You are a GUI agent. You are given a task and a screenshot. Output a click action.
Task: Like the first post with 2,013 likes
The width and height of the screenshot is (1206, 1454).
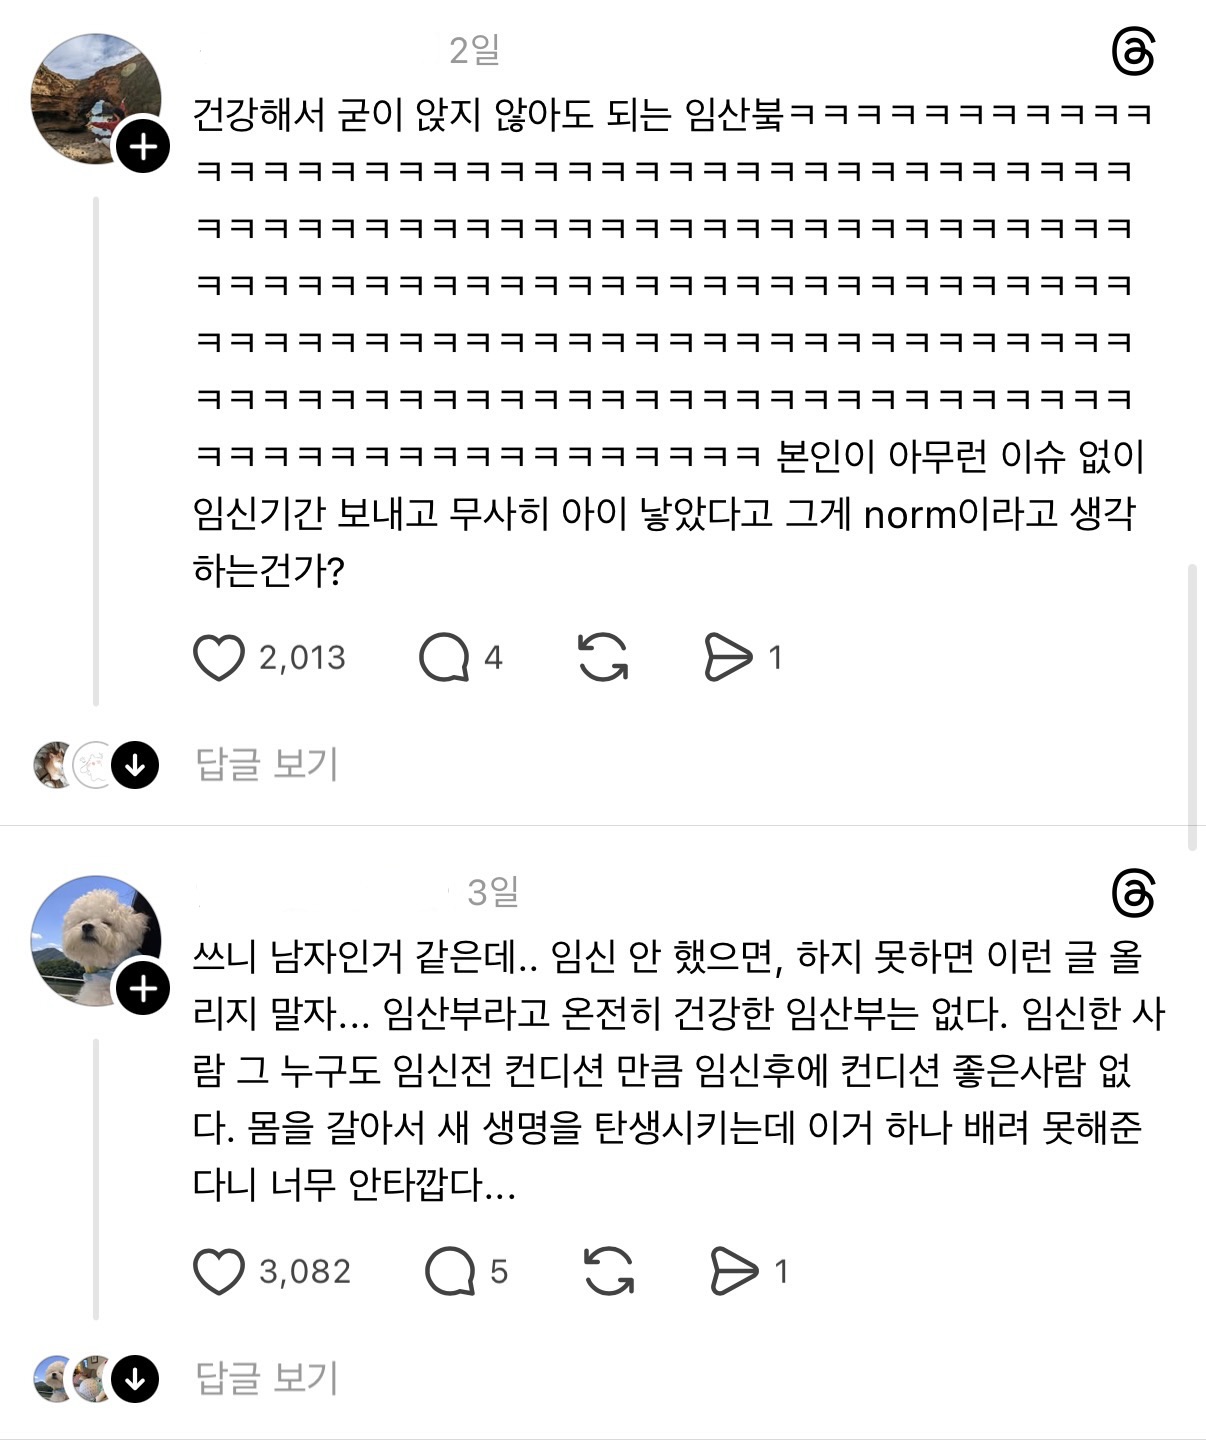point(219,658)
